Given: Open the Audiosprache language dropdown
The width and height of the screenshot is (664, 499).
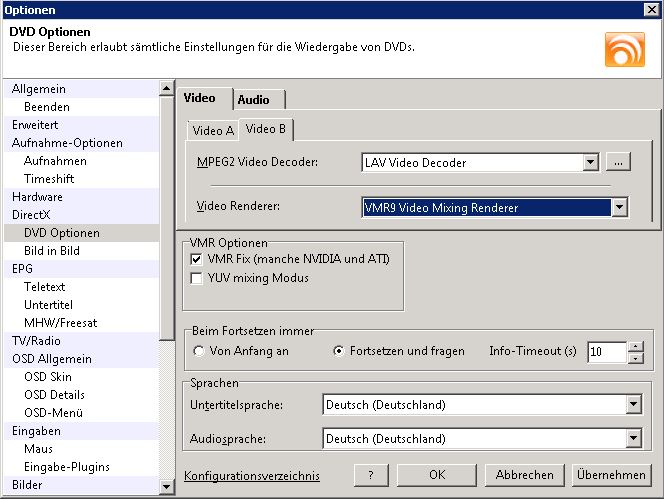Looking at the screenshot, I should [632, 439].
